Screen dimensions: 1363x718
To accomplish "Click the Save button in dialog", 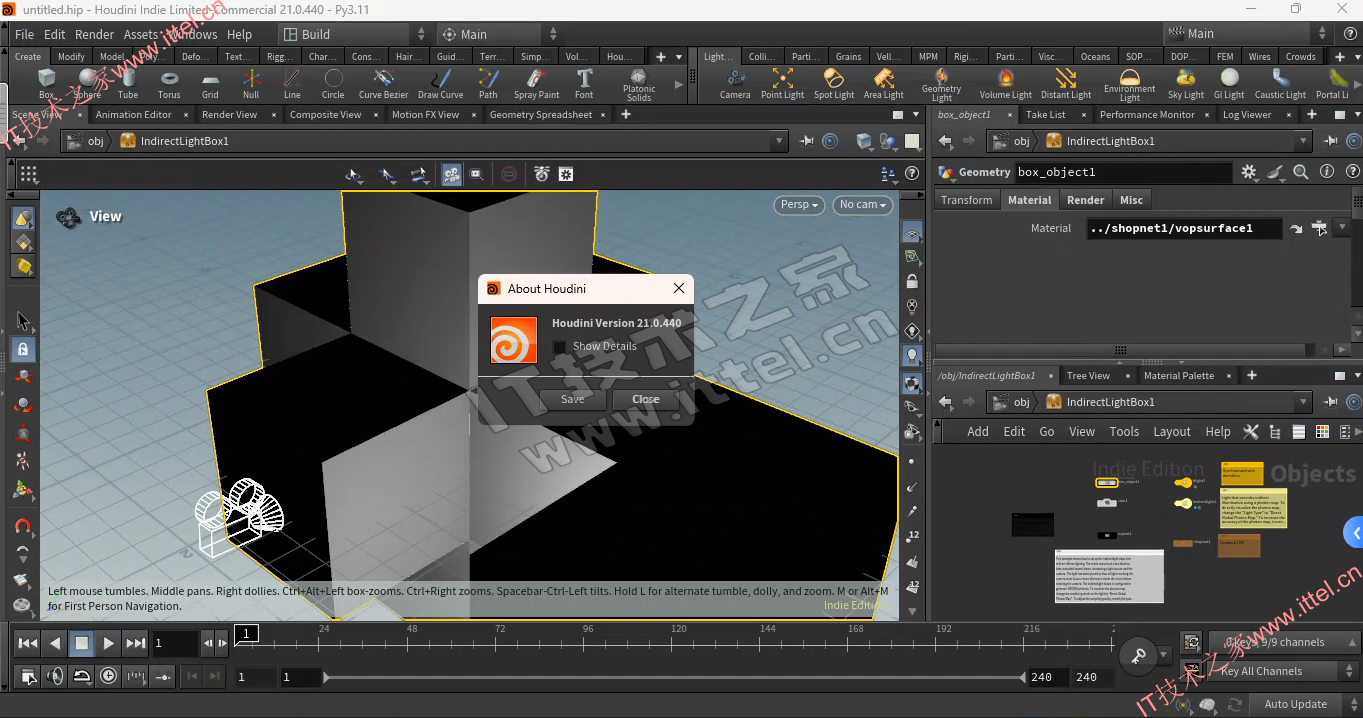I will (x=573, y=399).
